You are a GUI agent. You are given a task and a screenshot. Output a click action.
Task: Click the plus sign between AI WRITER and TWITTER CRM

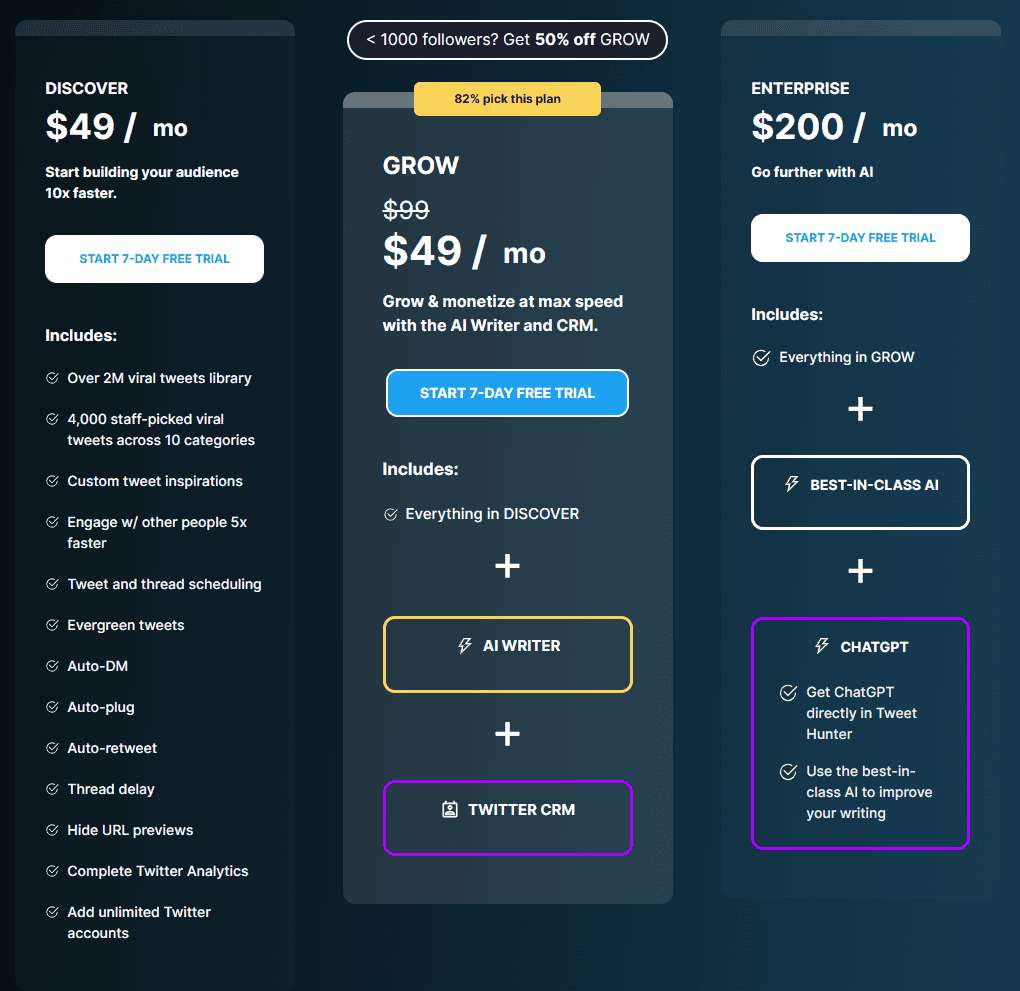click(507, 733)
